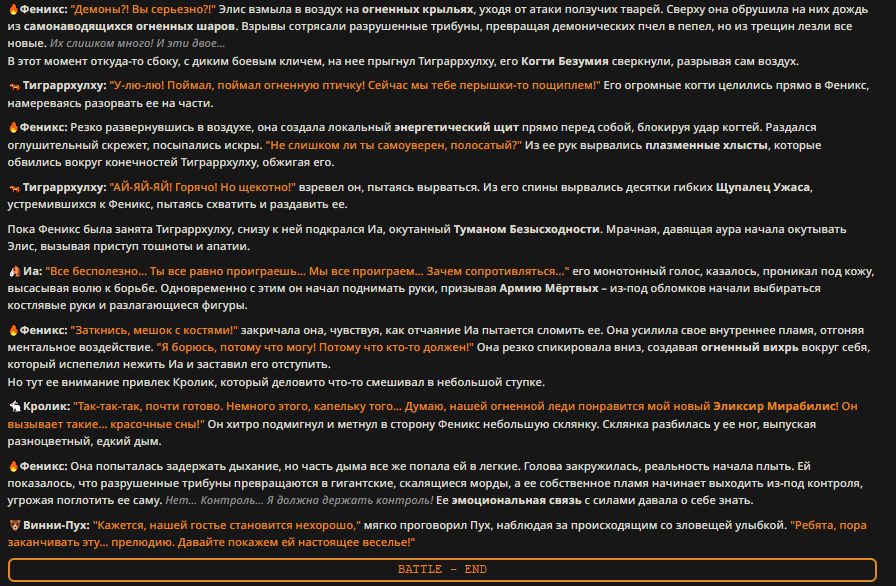The width and height of the screenshot is (896, 586).
Task: Click the rabbit emoji next to Кролик
Action: 15,407
